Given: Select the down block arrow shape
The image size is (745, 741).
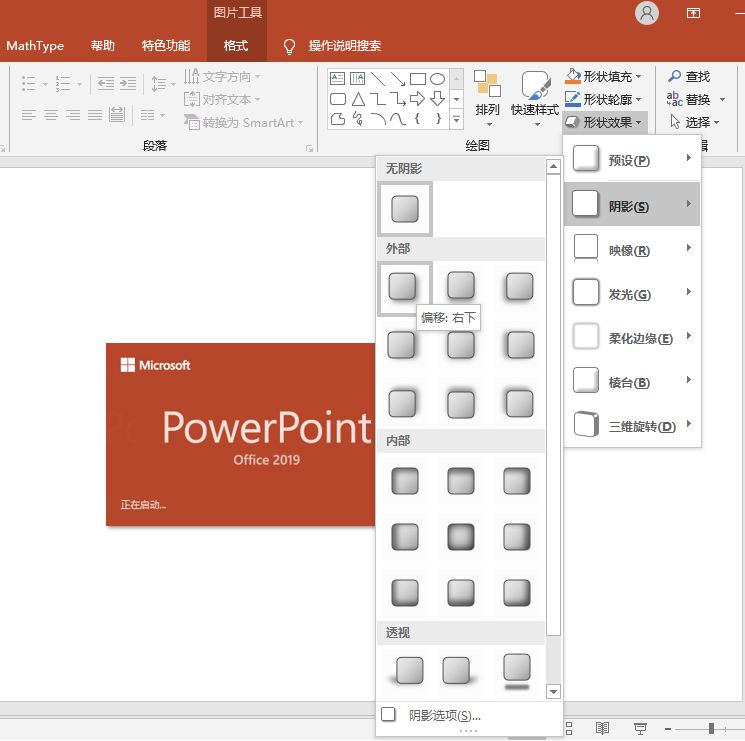Looking at the screenshot, I should tap(437, 99).
